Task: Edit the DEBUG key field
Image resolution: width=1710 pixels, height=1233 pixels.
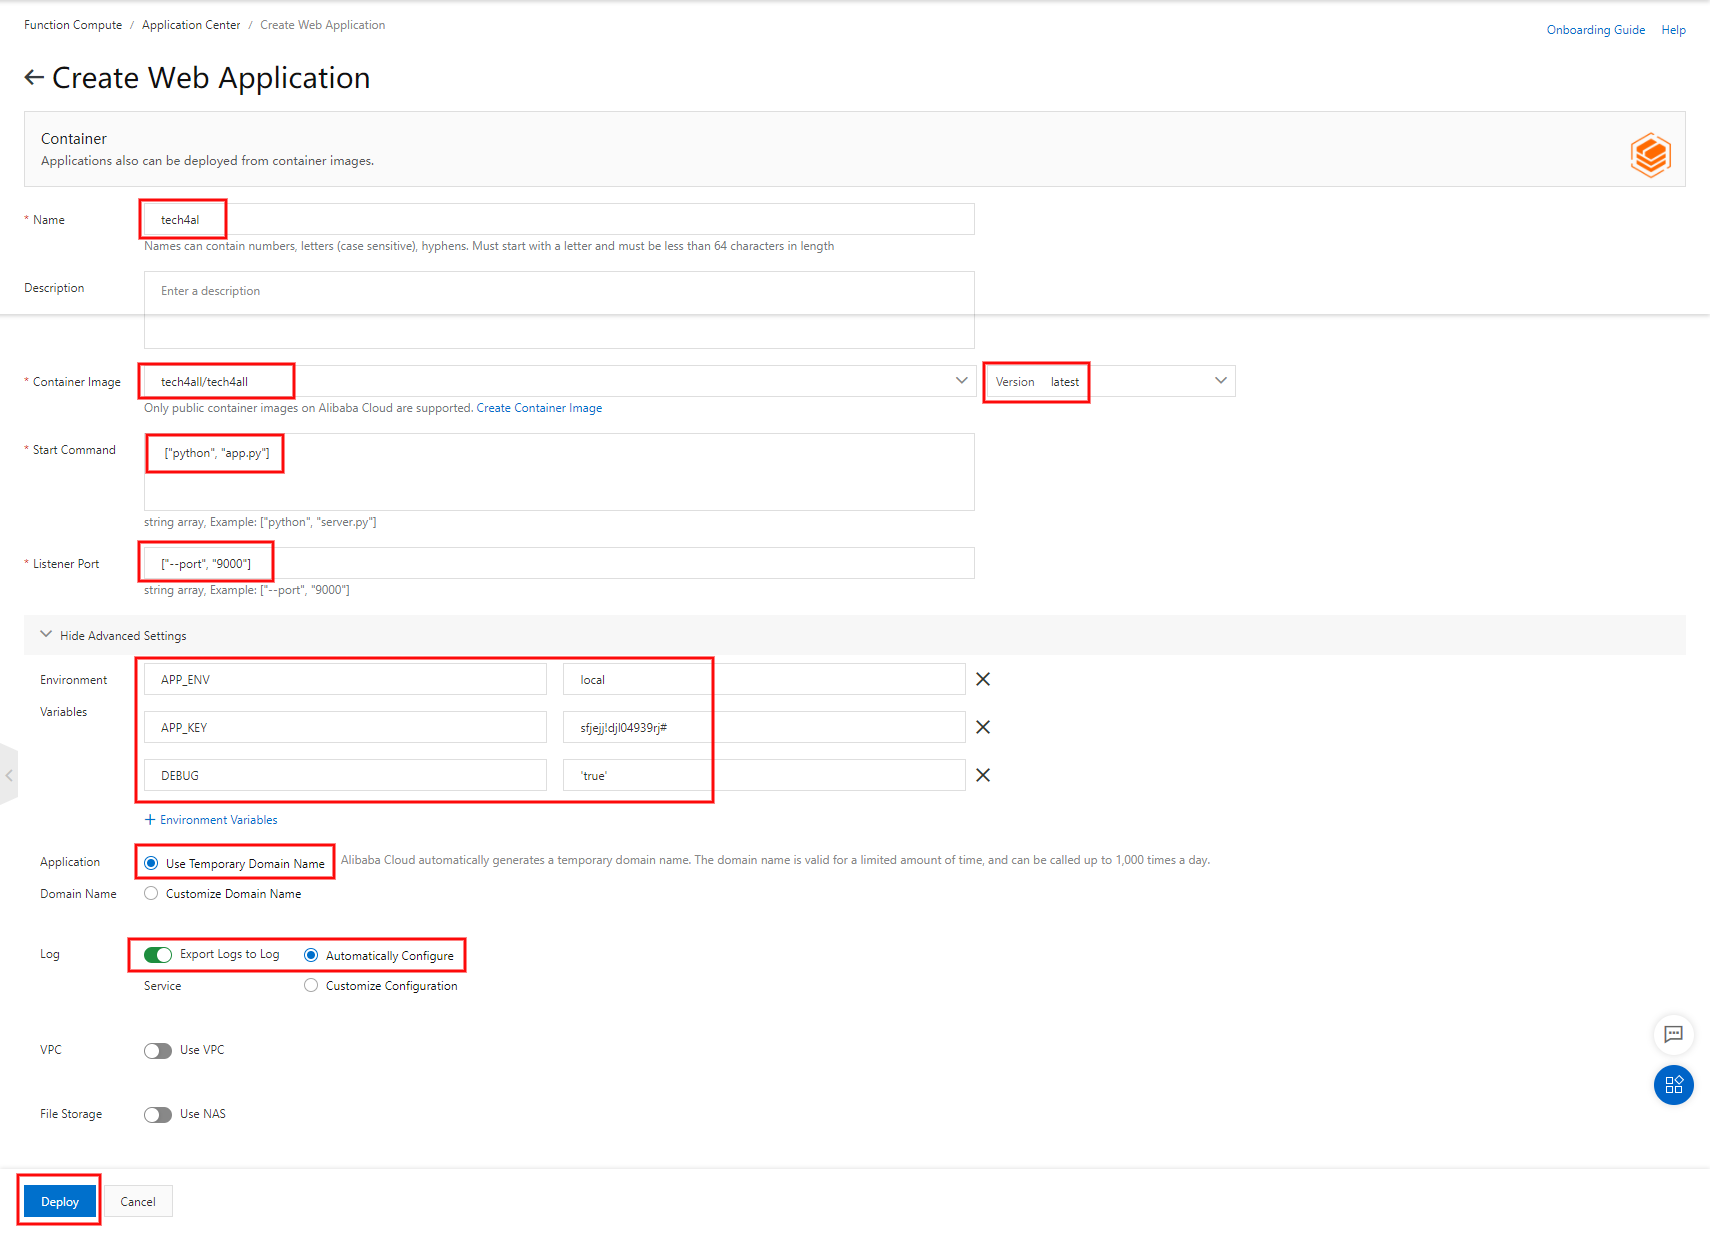Action: (345, 775)
